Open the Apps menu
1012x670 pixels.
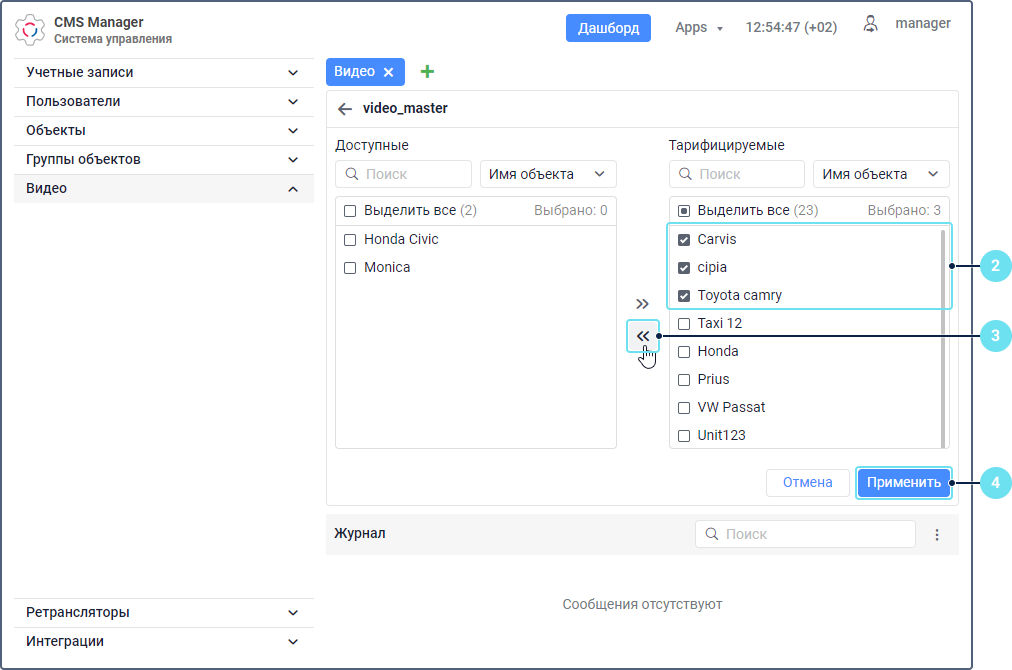[698, 28]
